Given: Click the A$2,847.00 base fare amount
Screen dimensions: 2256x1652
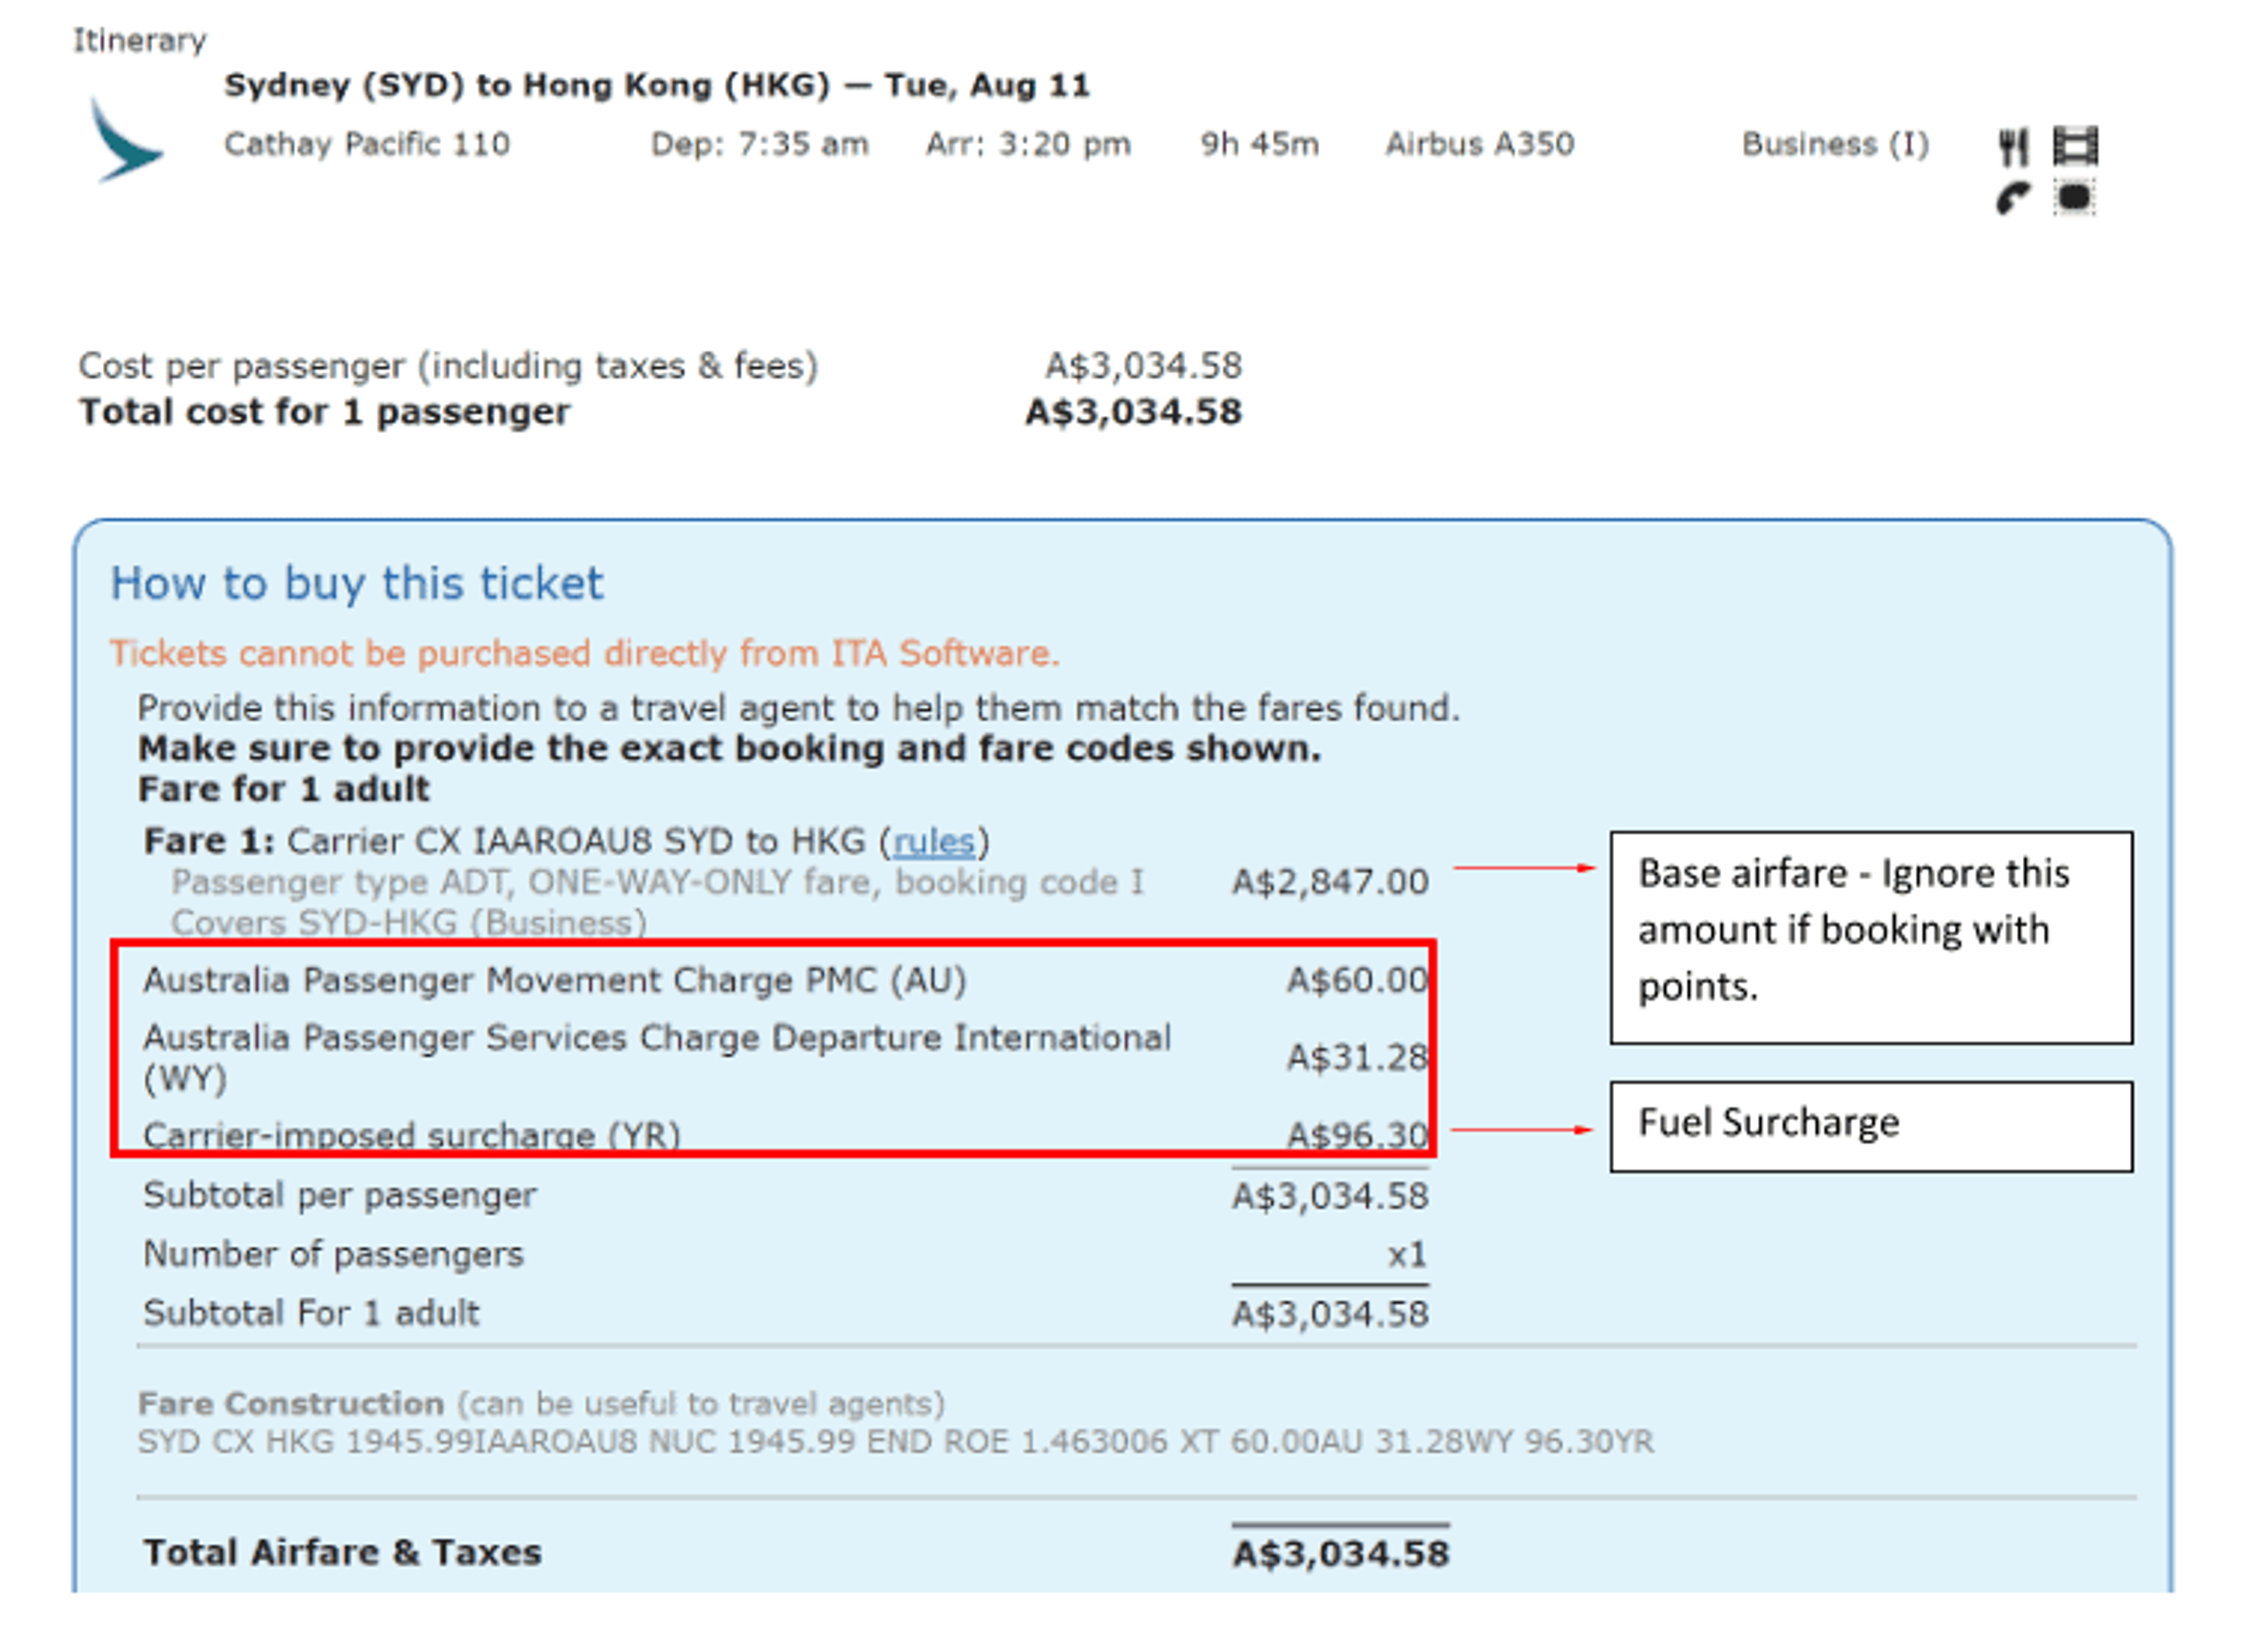Looking at the screenshot, I should pyautogui.click(x=1330, y=882).
